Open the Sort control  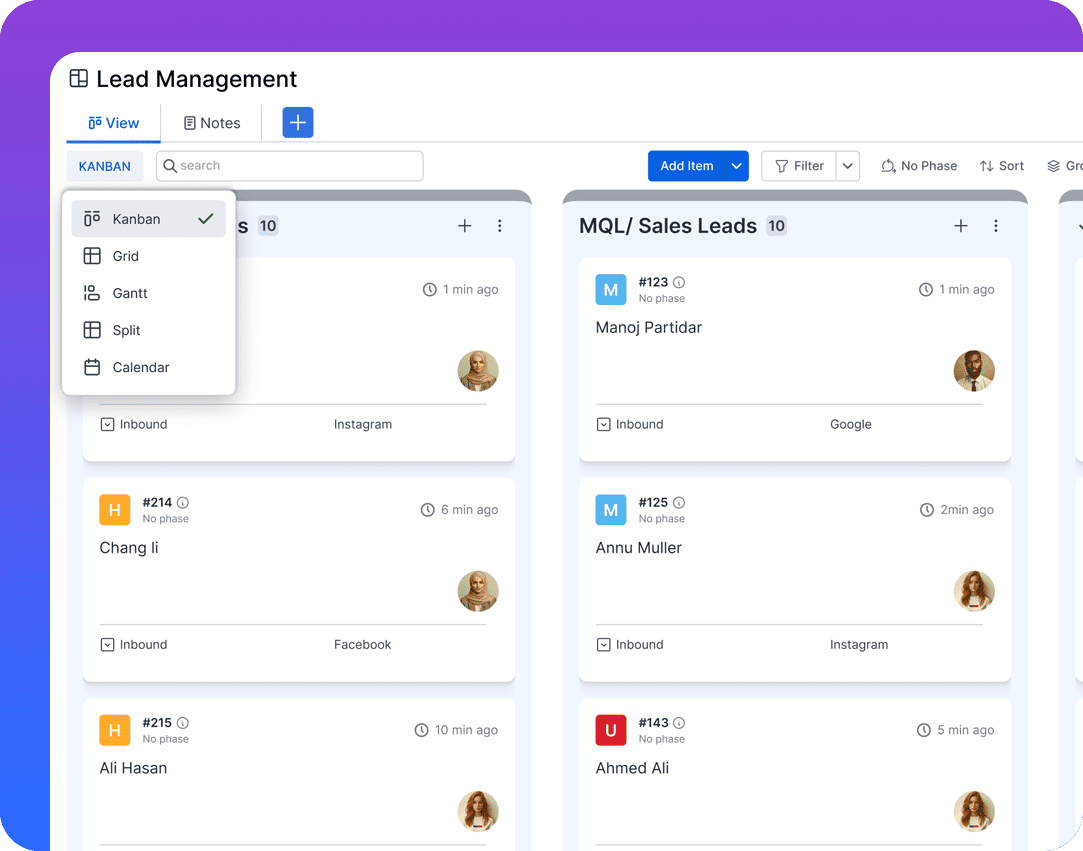click(x=1001, y=166)
